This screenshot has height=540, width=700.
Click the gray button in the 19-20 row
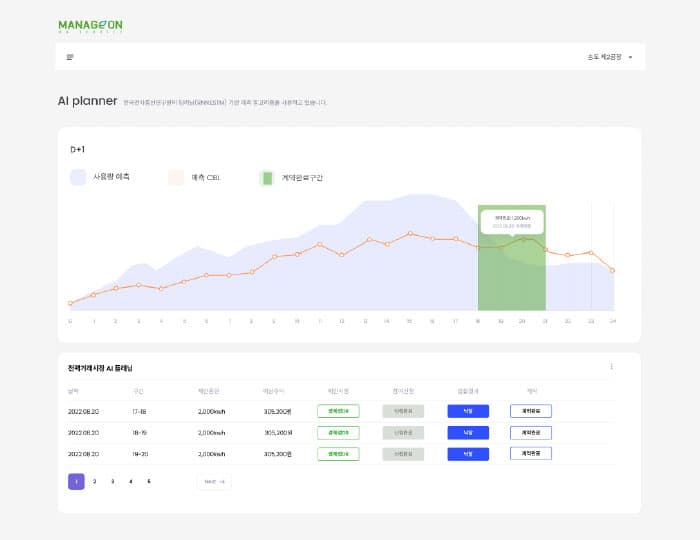[x=403, y=454]
